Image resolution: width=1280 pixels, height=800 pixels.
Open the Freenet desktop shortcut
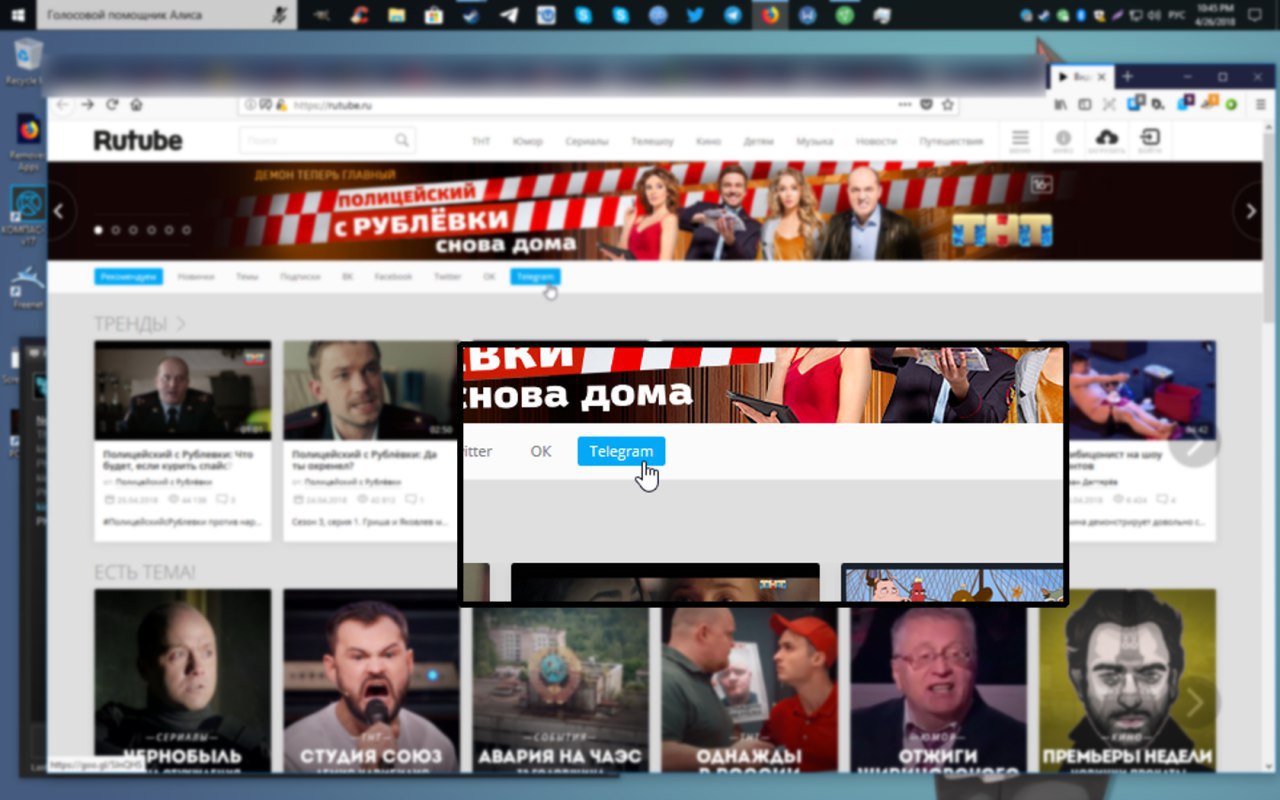(27, 287)
